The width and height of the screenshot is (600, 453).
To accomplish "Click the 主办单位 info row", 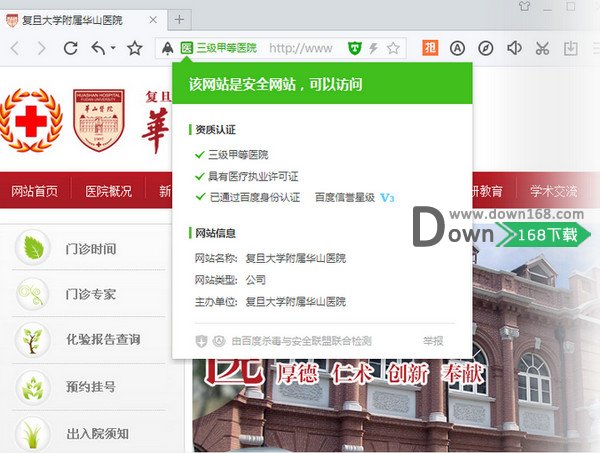I will (x=270, y=302).
